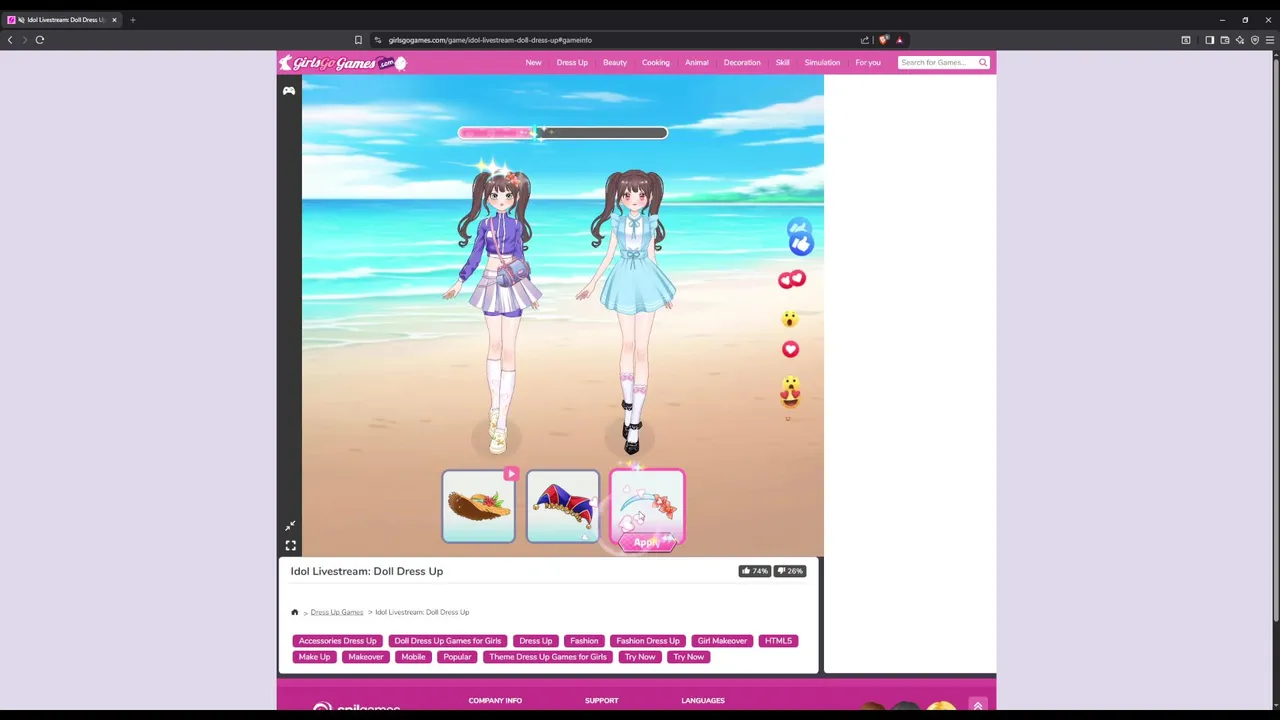The height and width of the screenshot is (720, 1280).
Task: Open the For you menu
Action: (868, 63)
